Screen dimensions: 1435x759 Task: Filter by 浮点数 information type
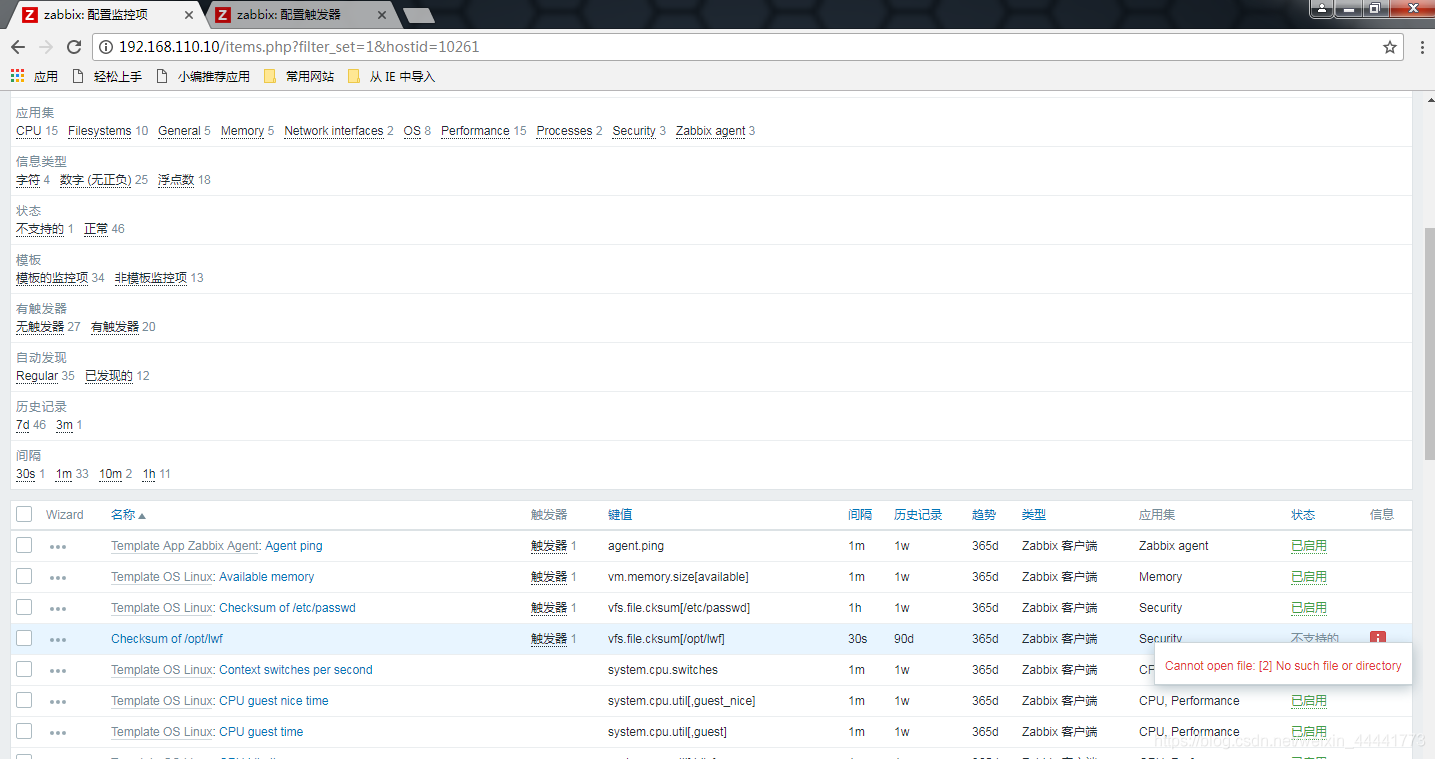176,180
